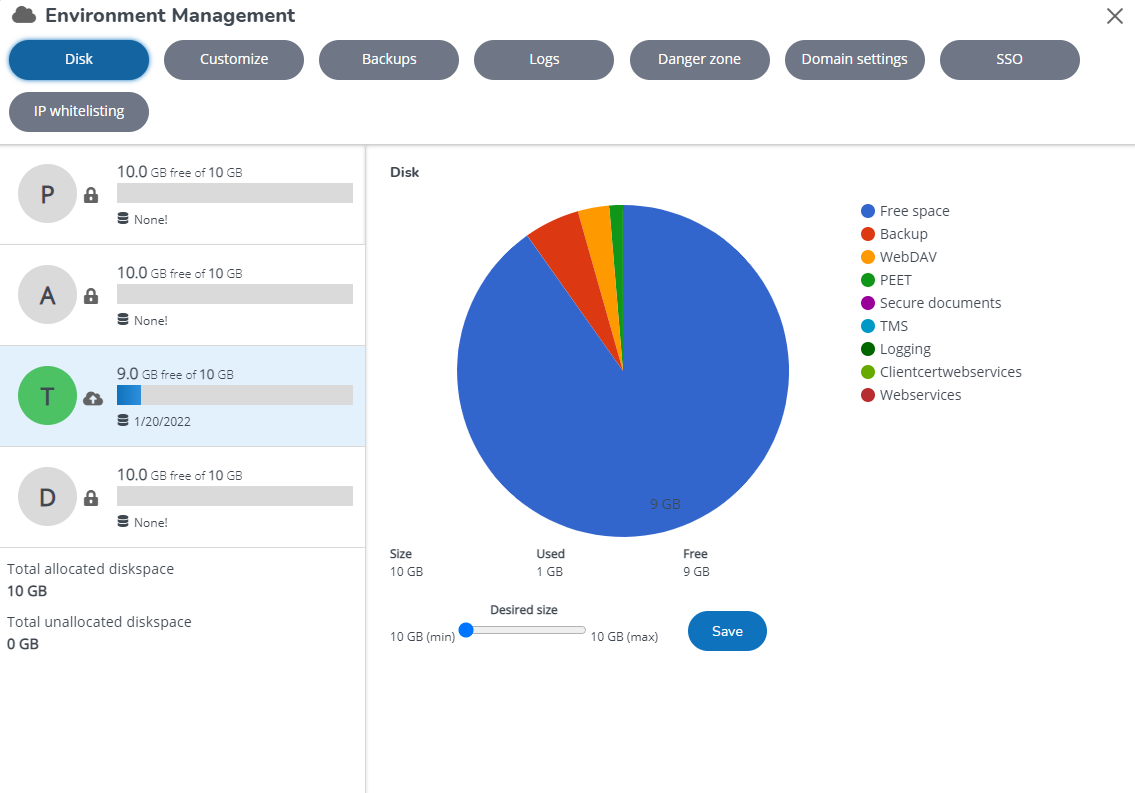The image size is (1135, 793).
Task: Open the Danger zone section
Action: point(699,59)
